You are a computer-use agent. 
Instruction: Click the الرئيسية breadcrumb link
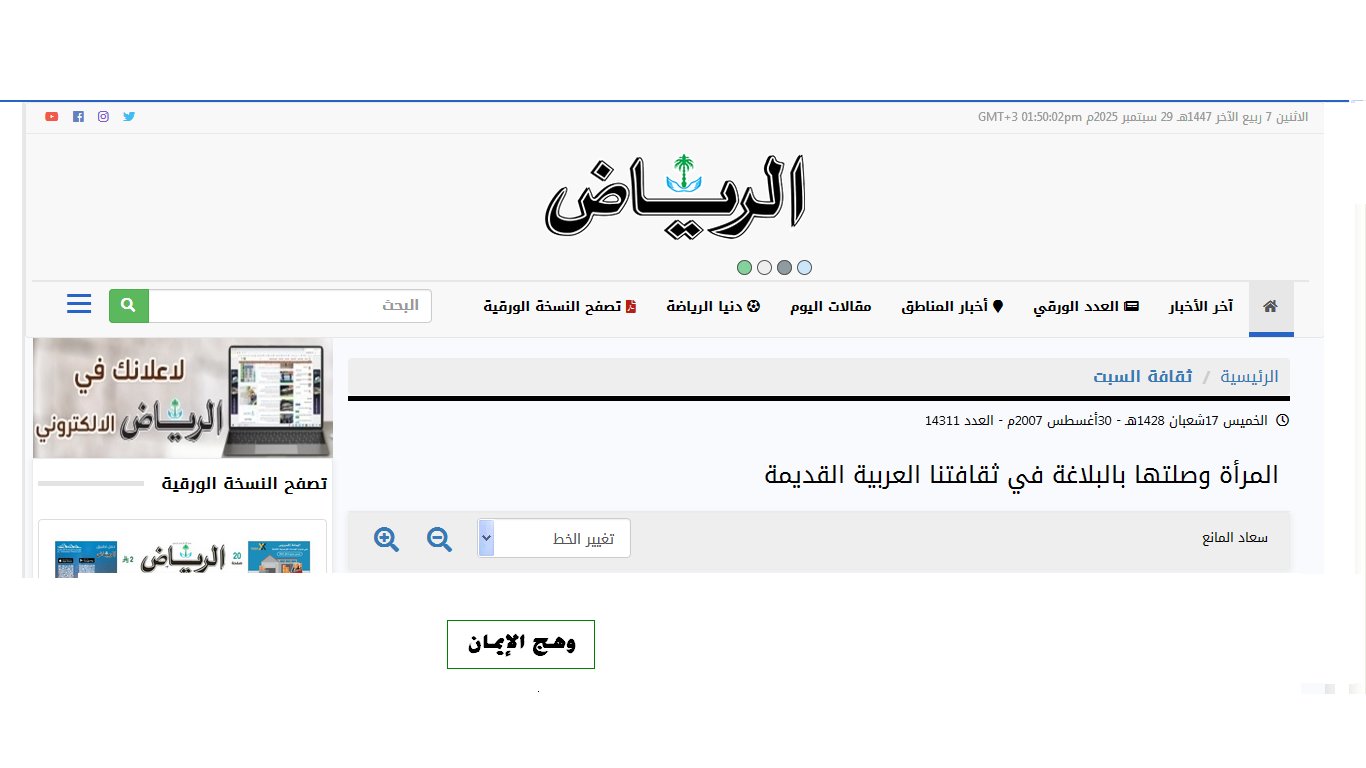tap(1248, 377)
